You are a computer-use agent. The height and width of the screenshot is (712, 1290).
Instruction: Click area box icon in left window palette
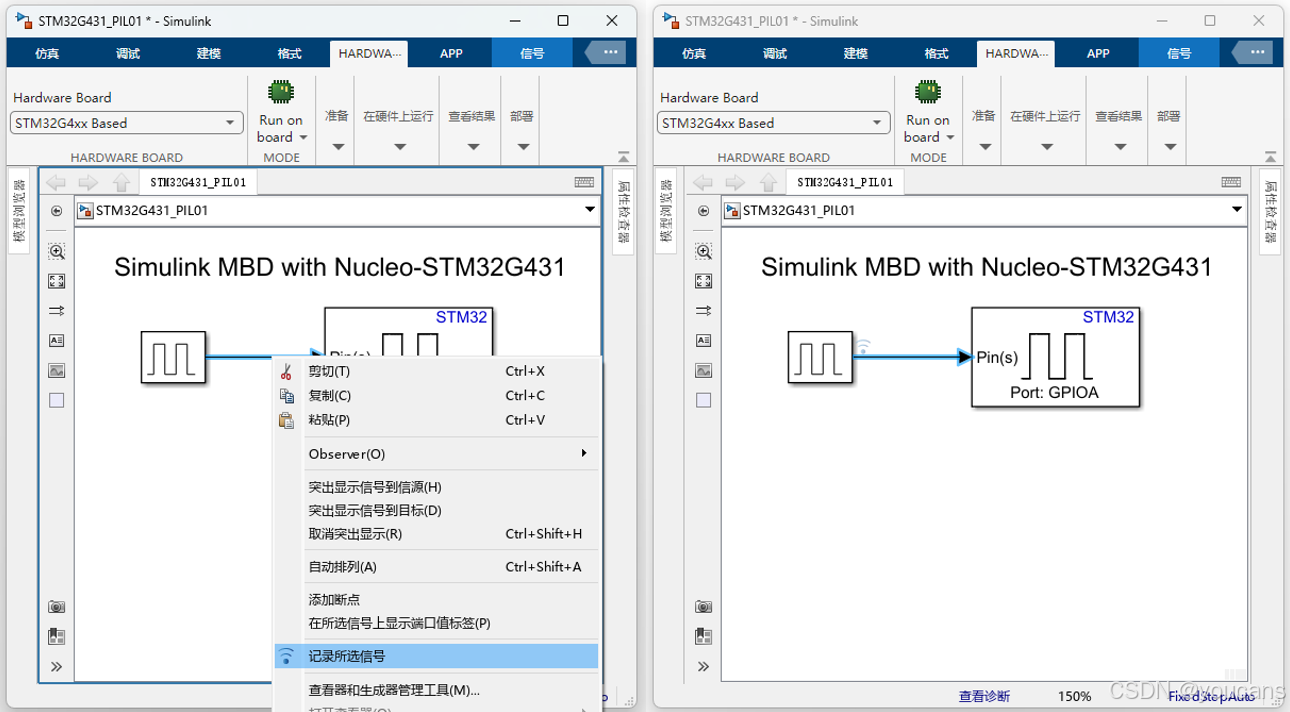point(57,400)
